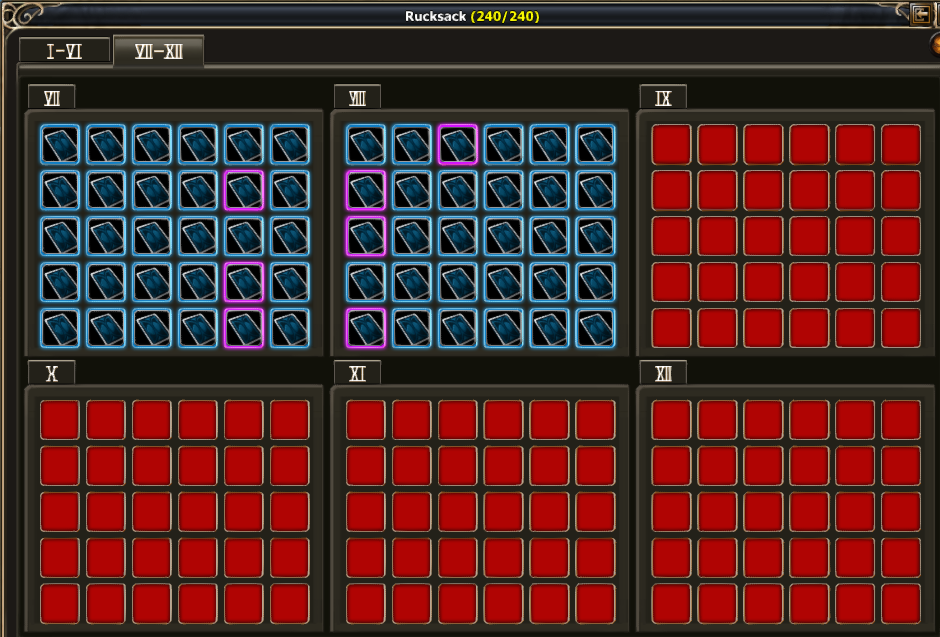Click the top-right card item in bag VIII
The height and width of the screenshot is (637, 940).
point(596,144)
